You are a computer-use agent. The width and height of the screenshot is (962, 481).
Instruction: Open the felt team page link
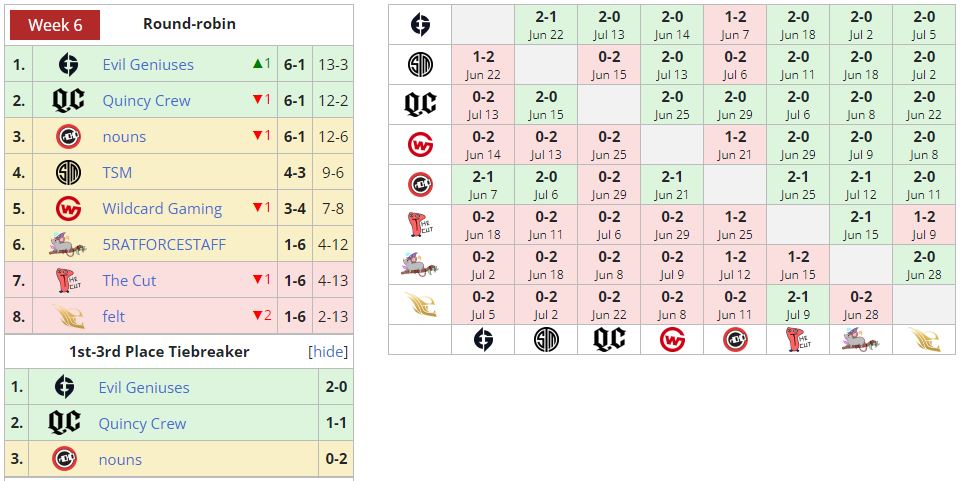pyautogui.click(x=114, y=317)
